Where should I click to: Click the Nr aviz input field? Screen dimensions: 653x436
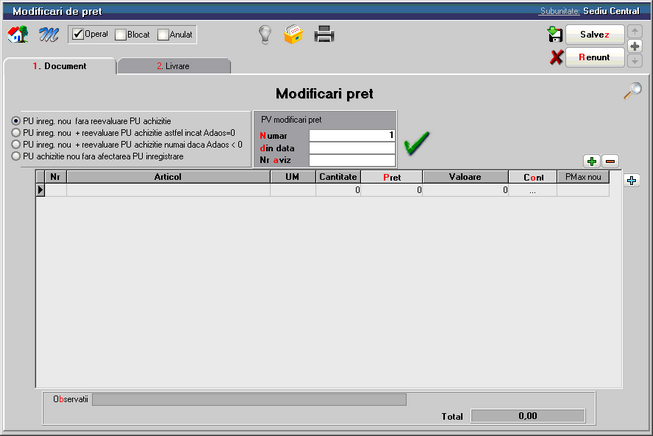click(352, 160)
